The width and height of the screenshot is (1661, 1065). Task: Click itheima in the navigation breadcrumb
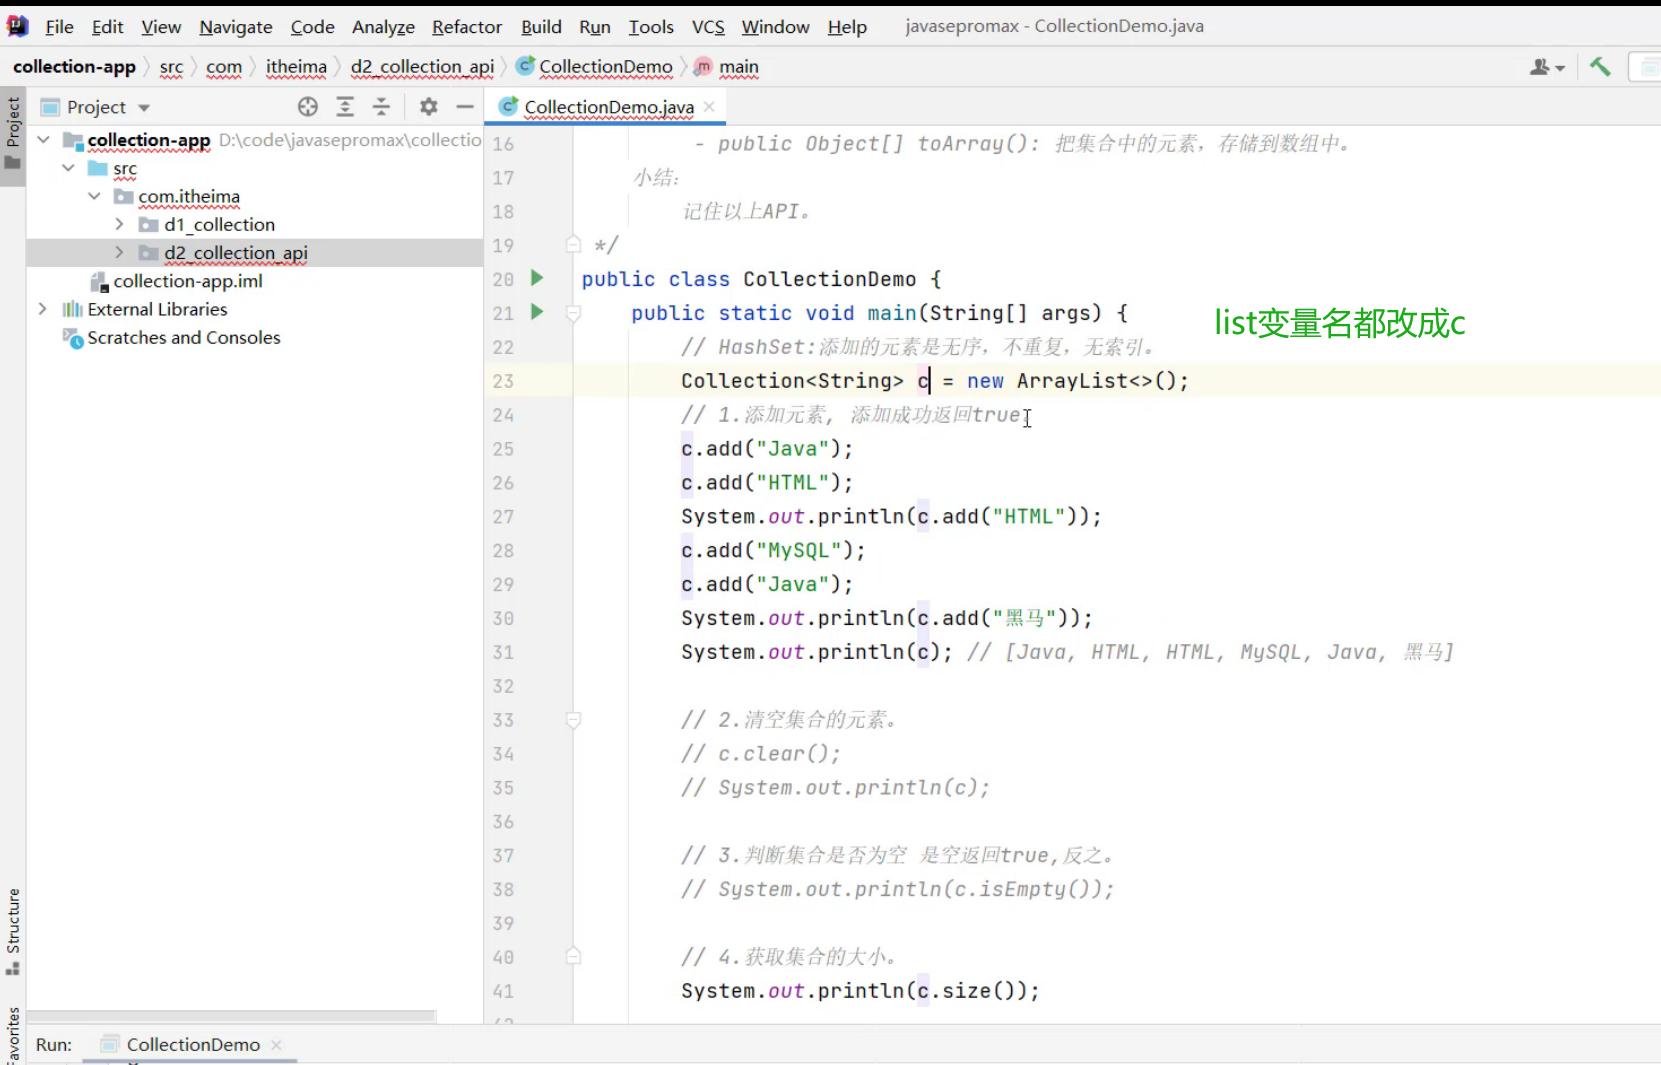coord(296,67)
